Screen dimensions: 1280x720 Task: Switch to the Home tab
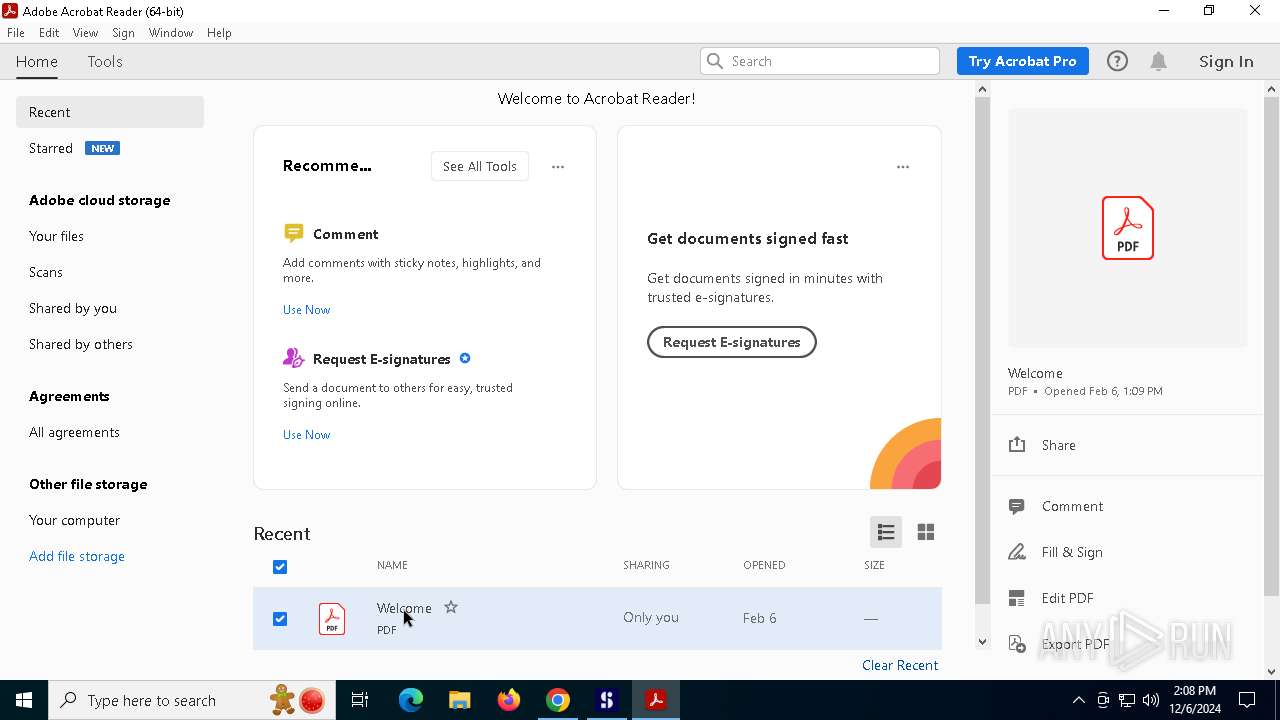pos(37,61)
